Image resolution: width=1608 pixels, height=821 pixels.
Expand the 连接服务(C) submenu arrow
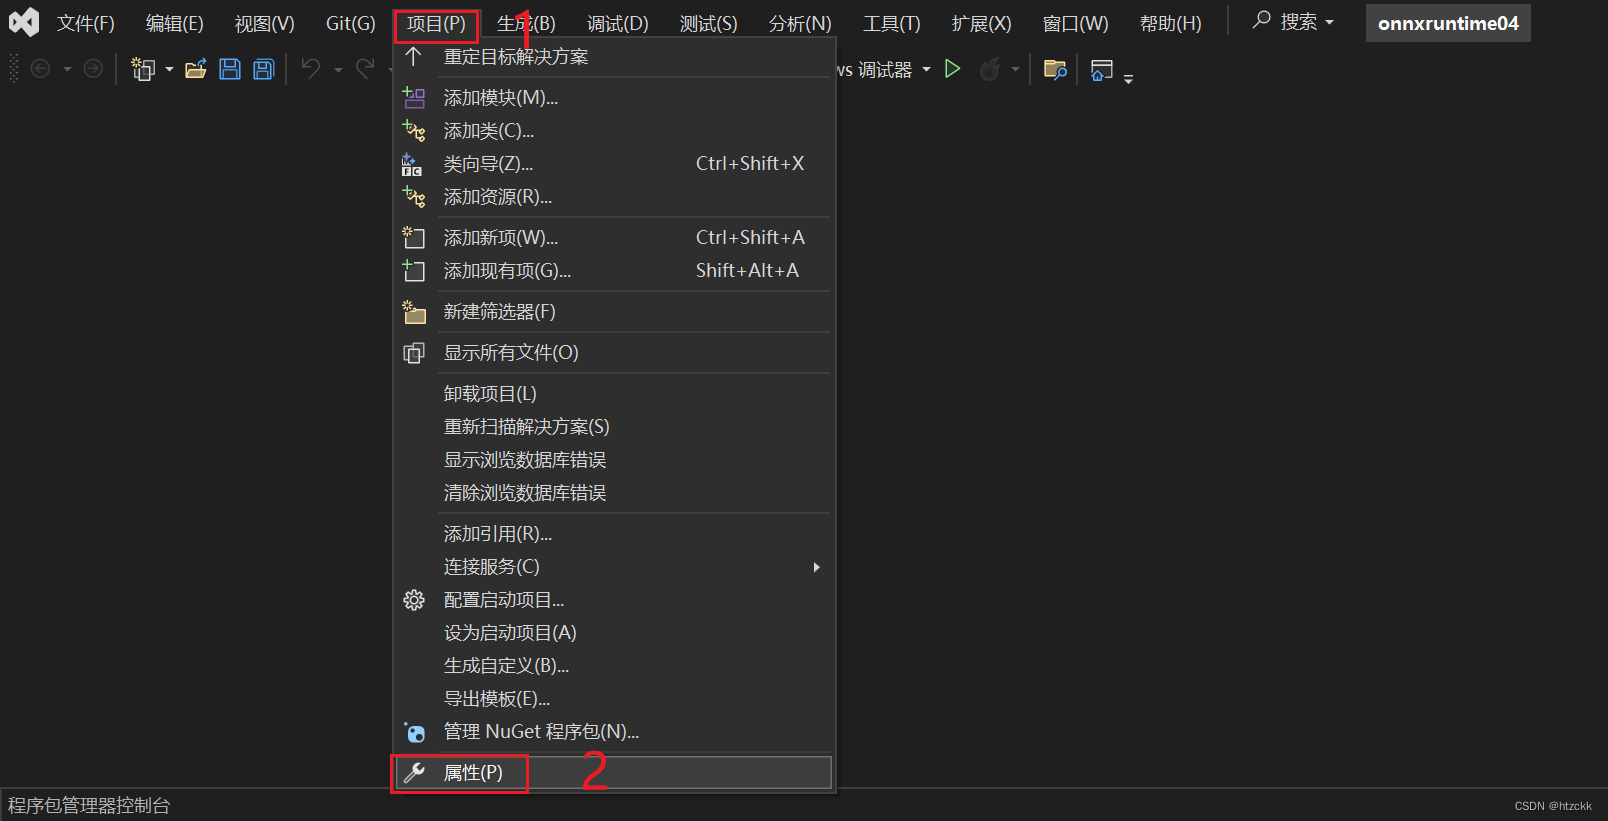817,567
